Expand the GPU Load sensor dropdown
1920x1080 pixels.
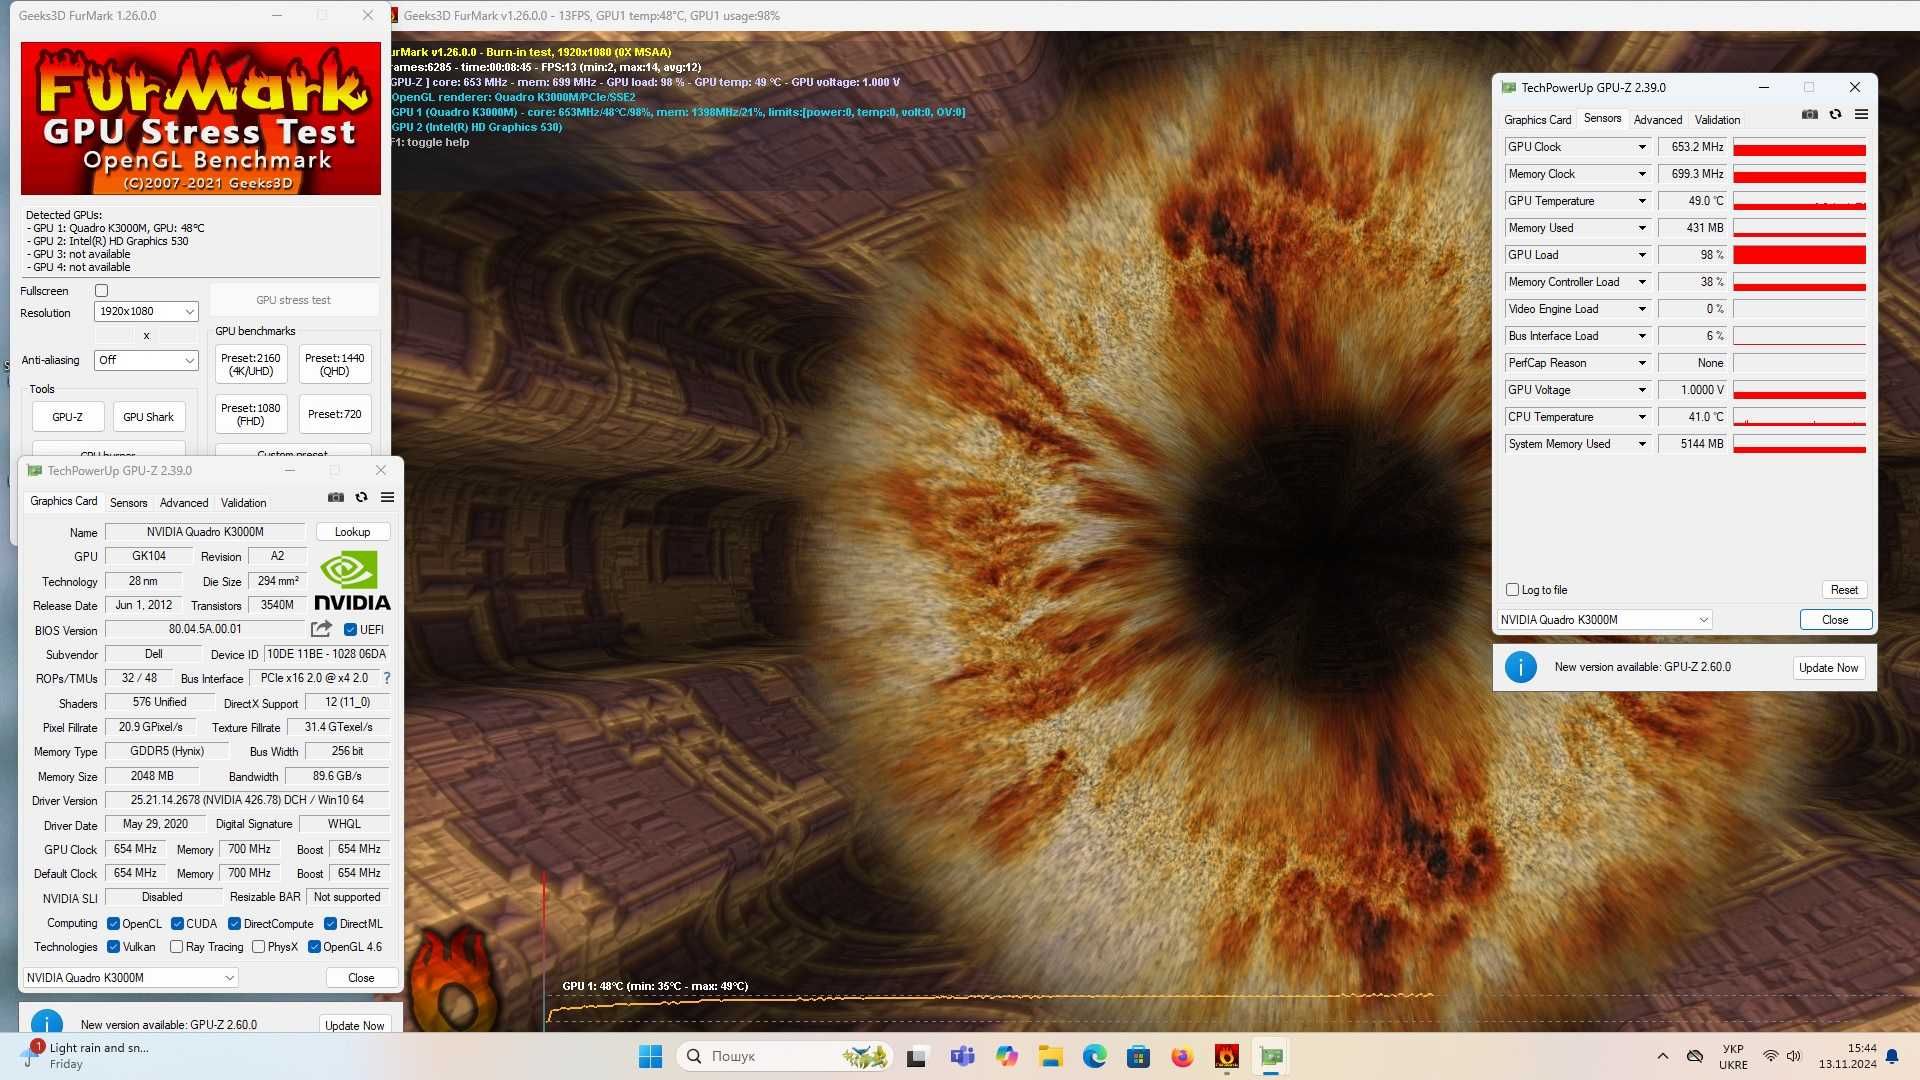pos(1642,255)
